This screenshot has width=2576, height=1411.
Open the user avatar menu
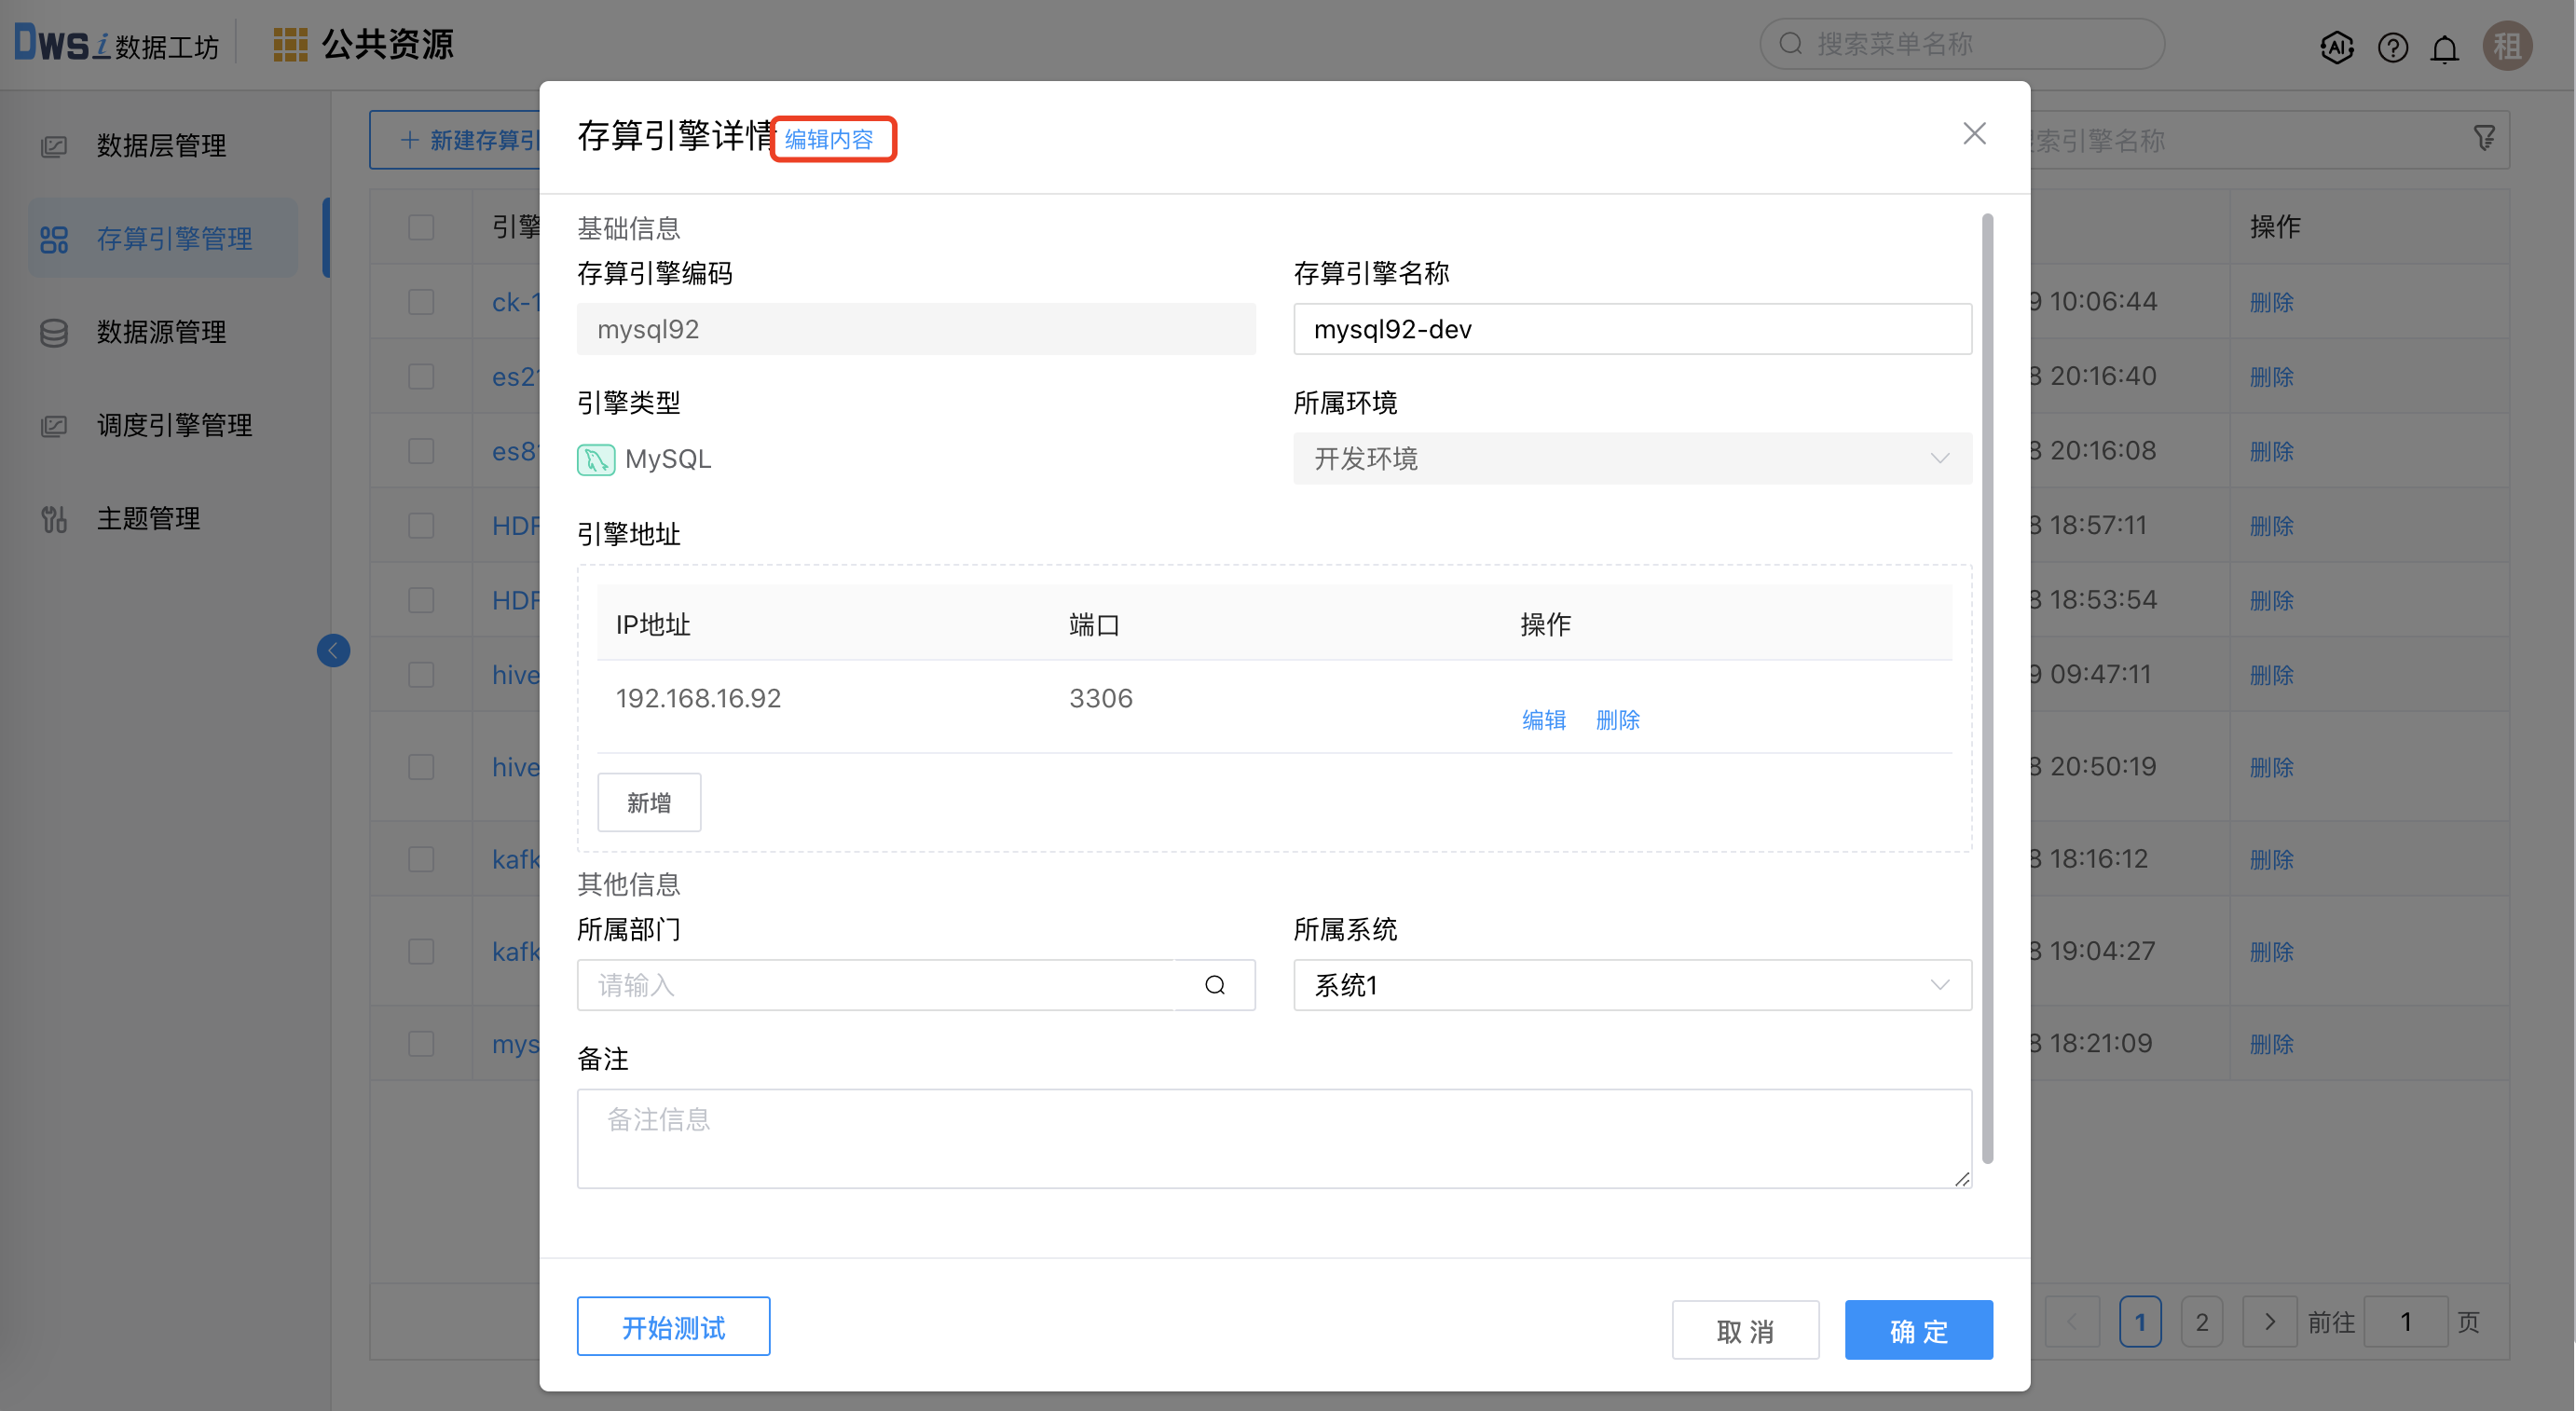2507,45
